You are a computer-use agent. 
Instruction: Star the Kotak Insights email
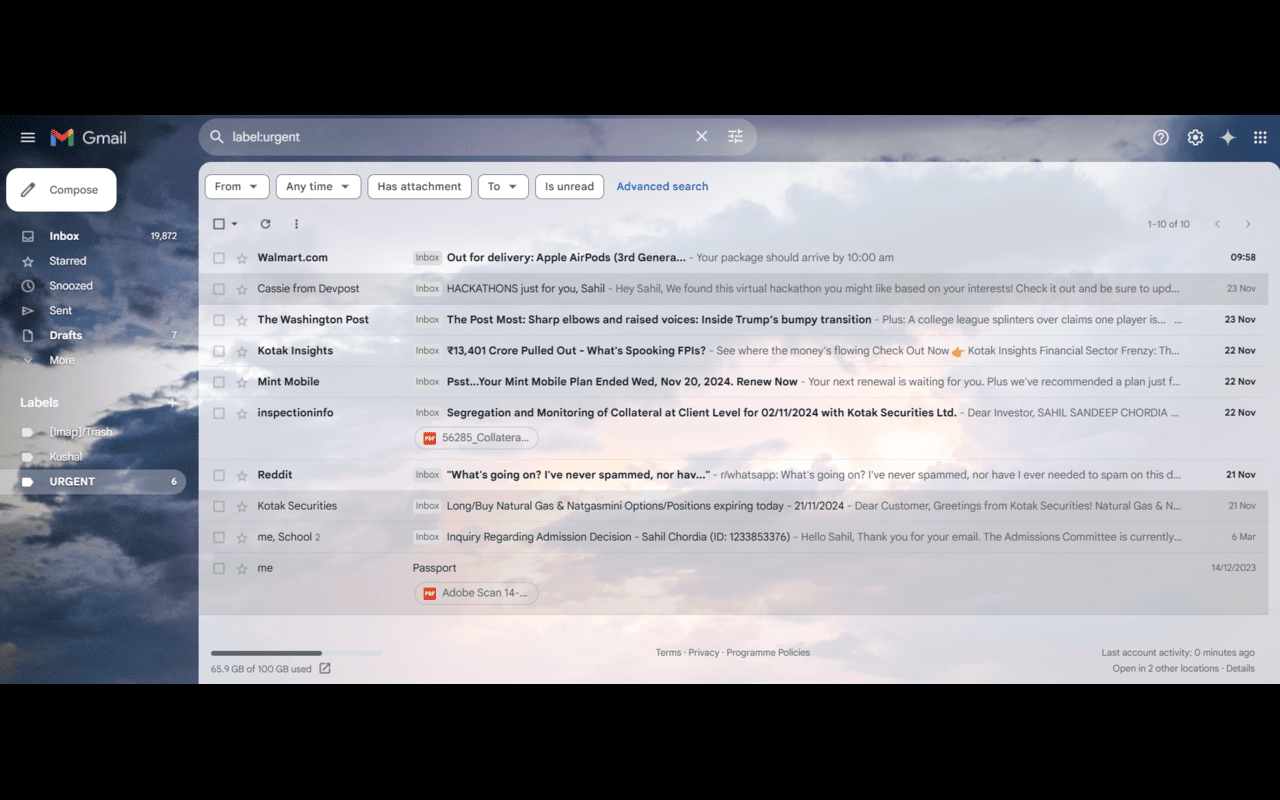(x=242, y=351)
